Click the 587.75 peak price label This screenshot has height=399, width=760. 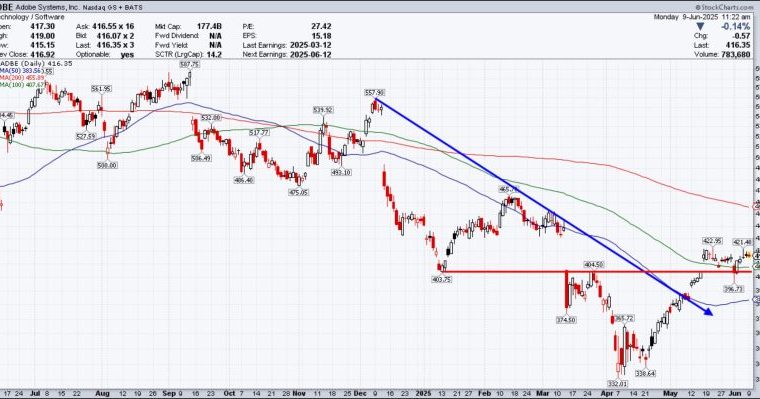189,64
